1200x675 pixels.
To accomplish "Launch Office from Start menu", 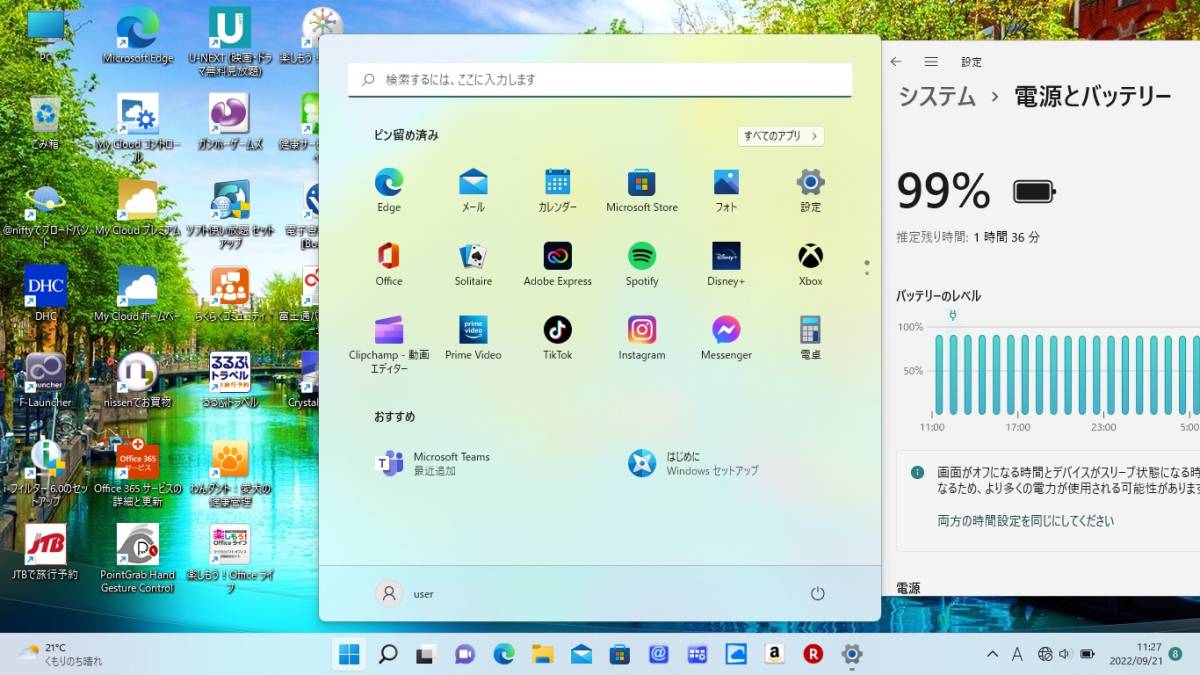I will click(x=389, y=264).
